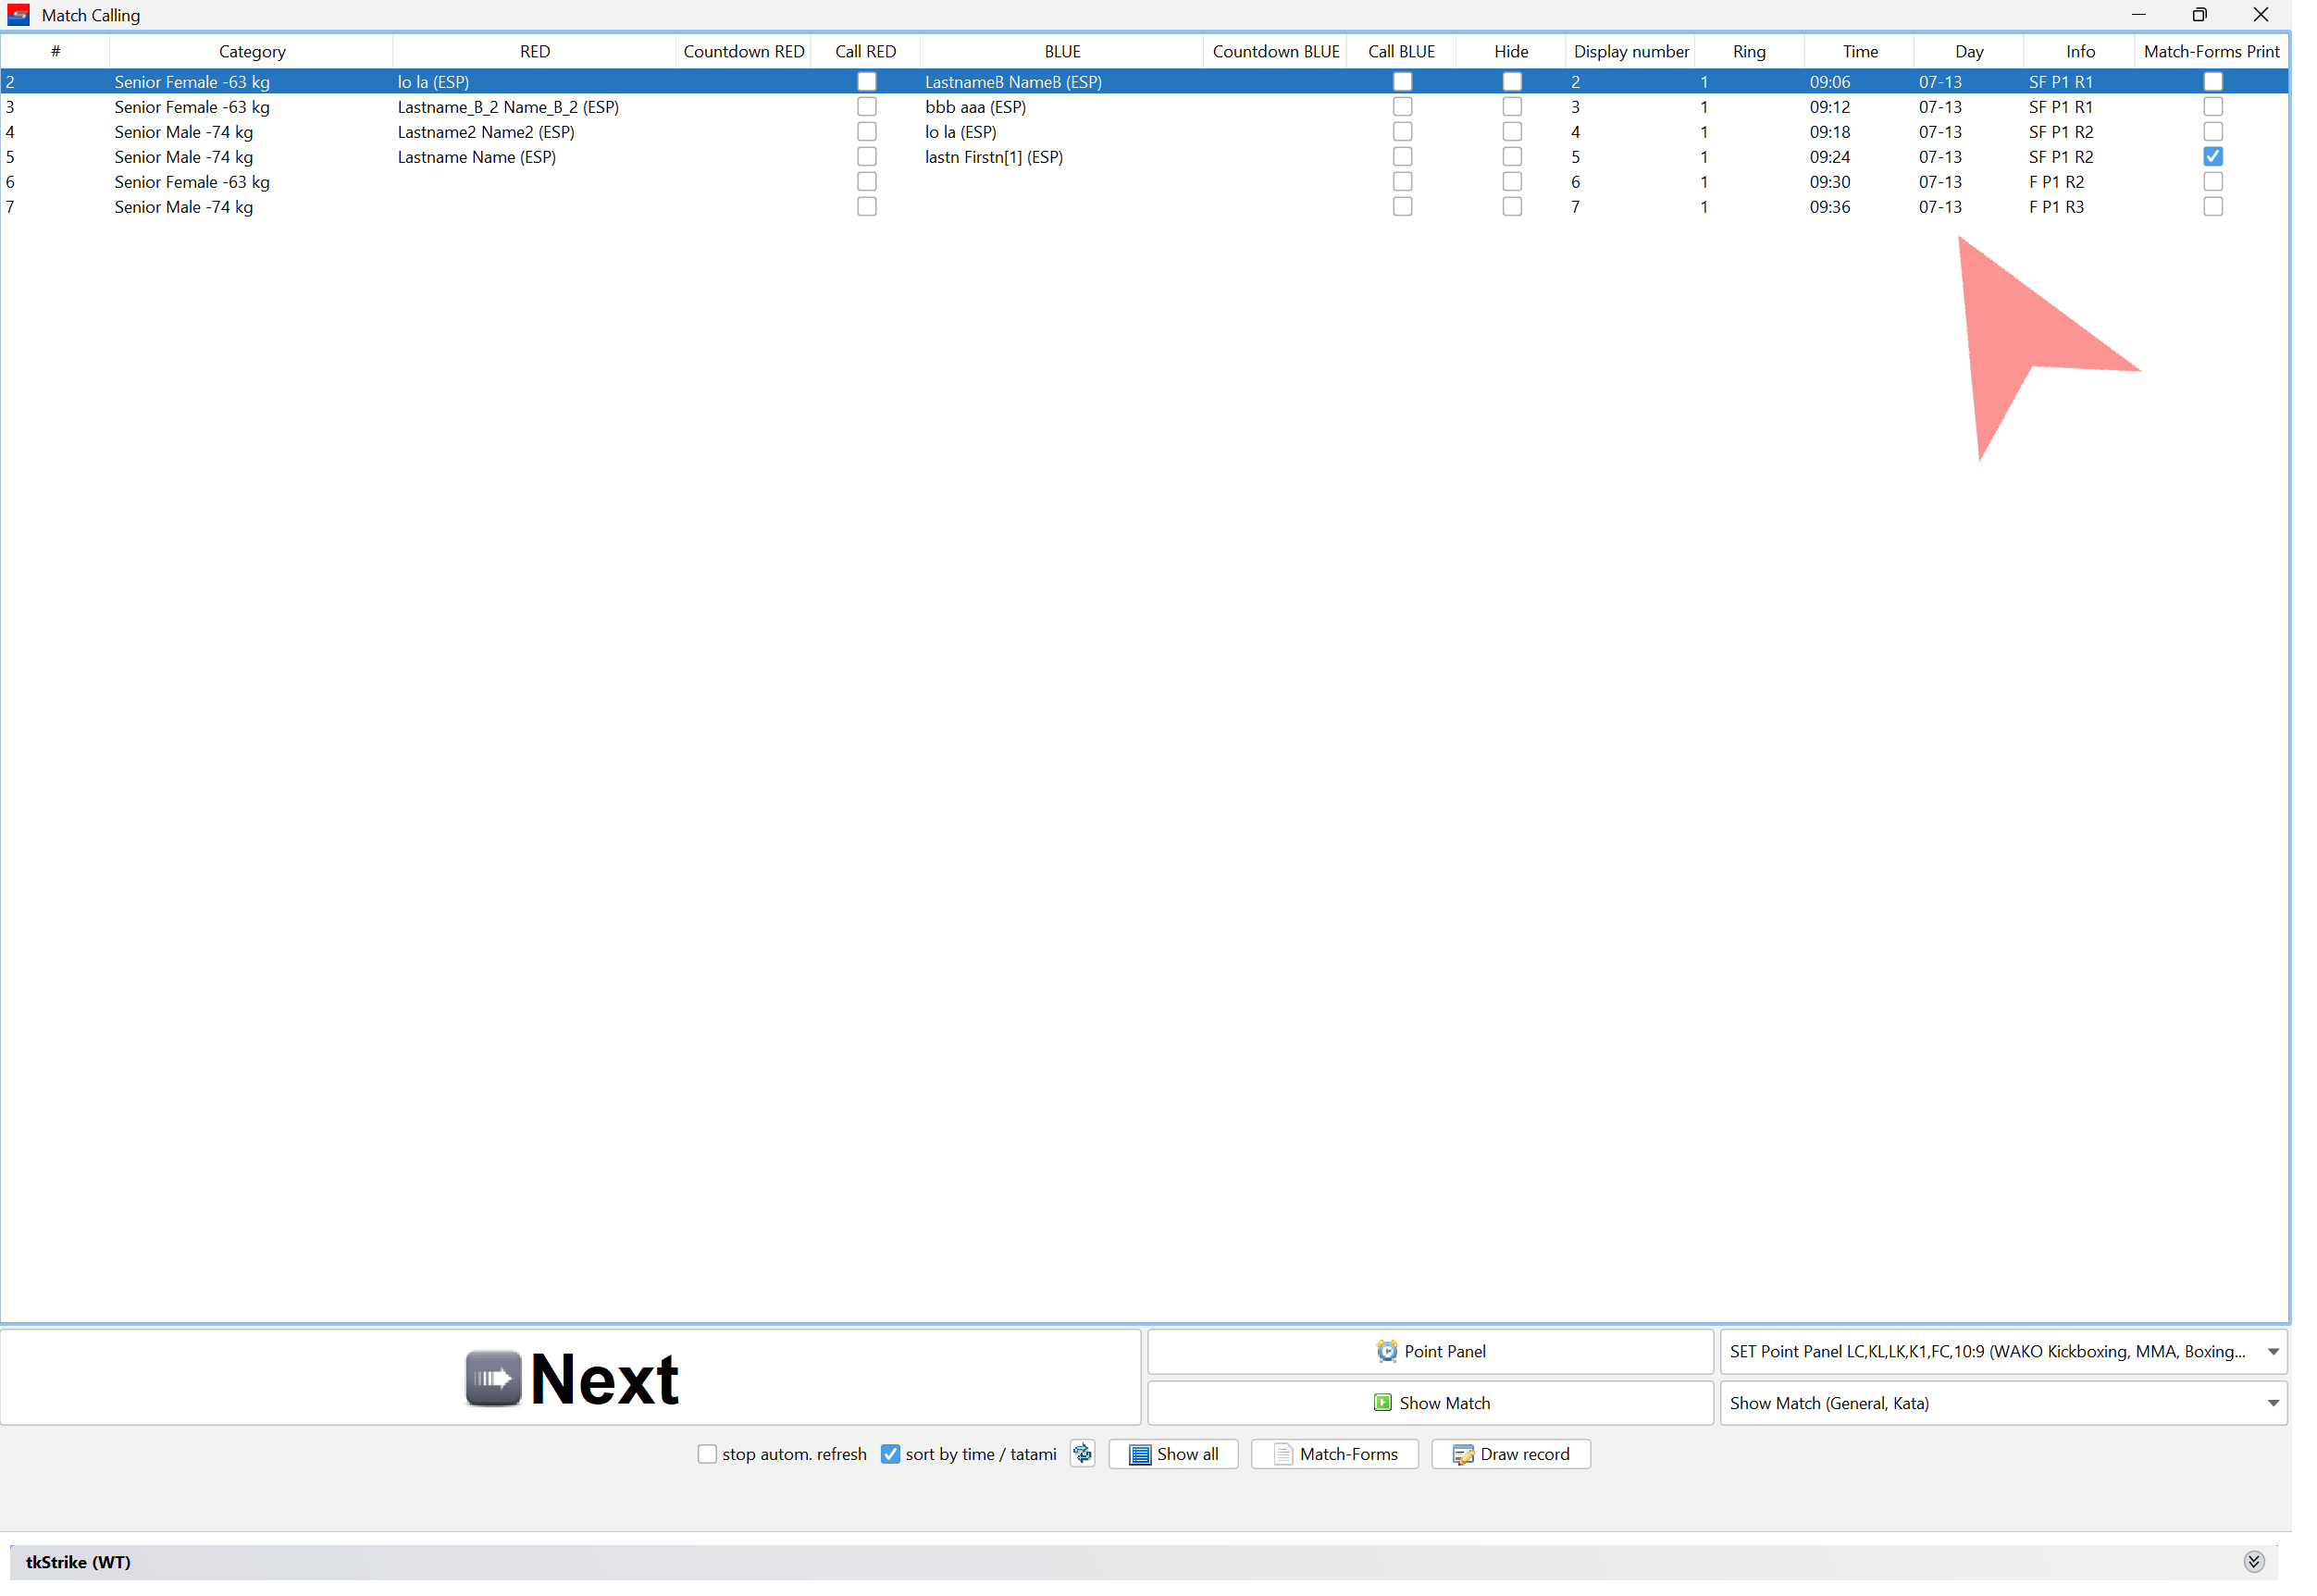Select match row 6 Senior Female -63 kg
Screen dimensions: 2317x1596
192,182
